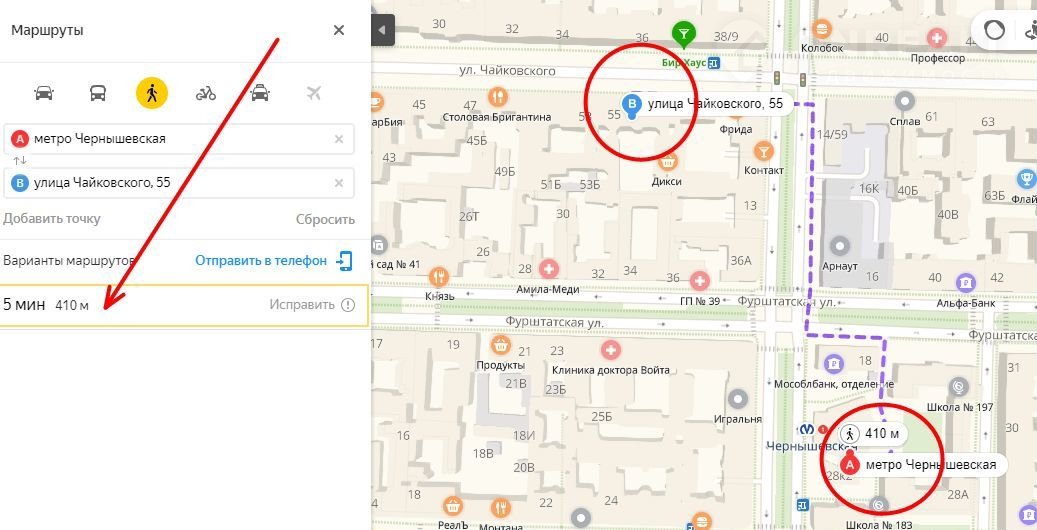Close the Маршруты panel
The width and height of the screenshot is (1037, 530).
pos(339,30)
